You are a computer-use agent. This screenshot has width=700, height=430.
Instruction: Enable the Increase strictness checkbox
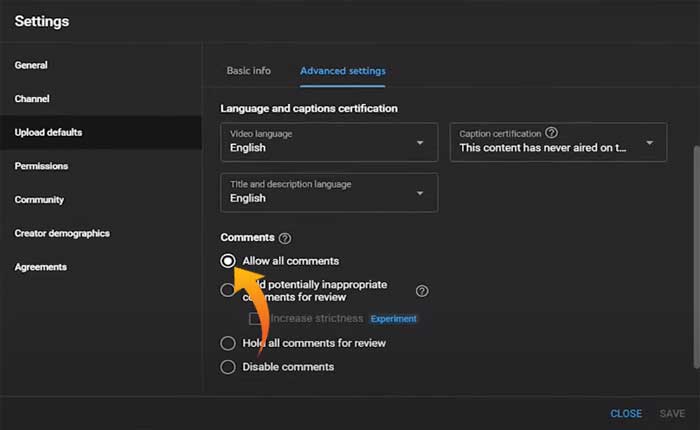click(256, 319)
